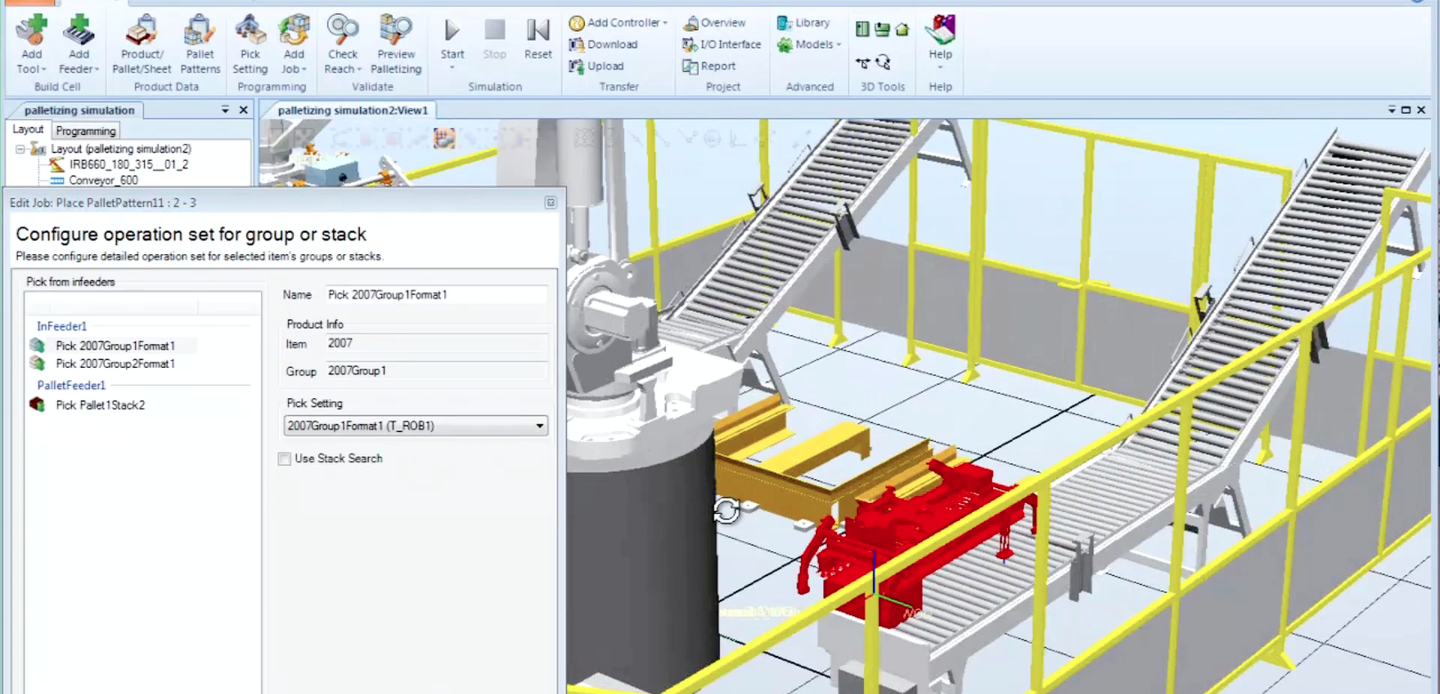Open the I/O Interface
This screenshot has width=1440, height=694.
[x=721, y=44]
